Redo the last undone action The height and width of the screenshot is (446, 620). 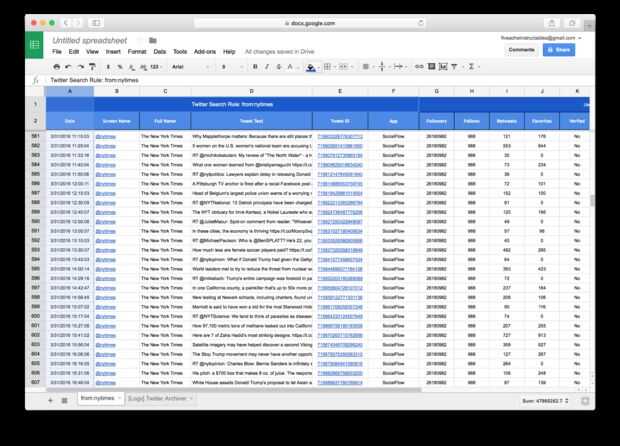click(x=80, y=67)
